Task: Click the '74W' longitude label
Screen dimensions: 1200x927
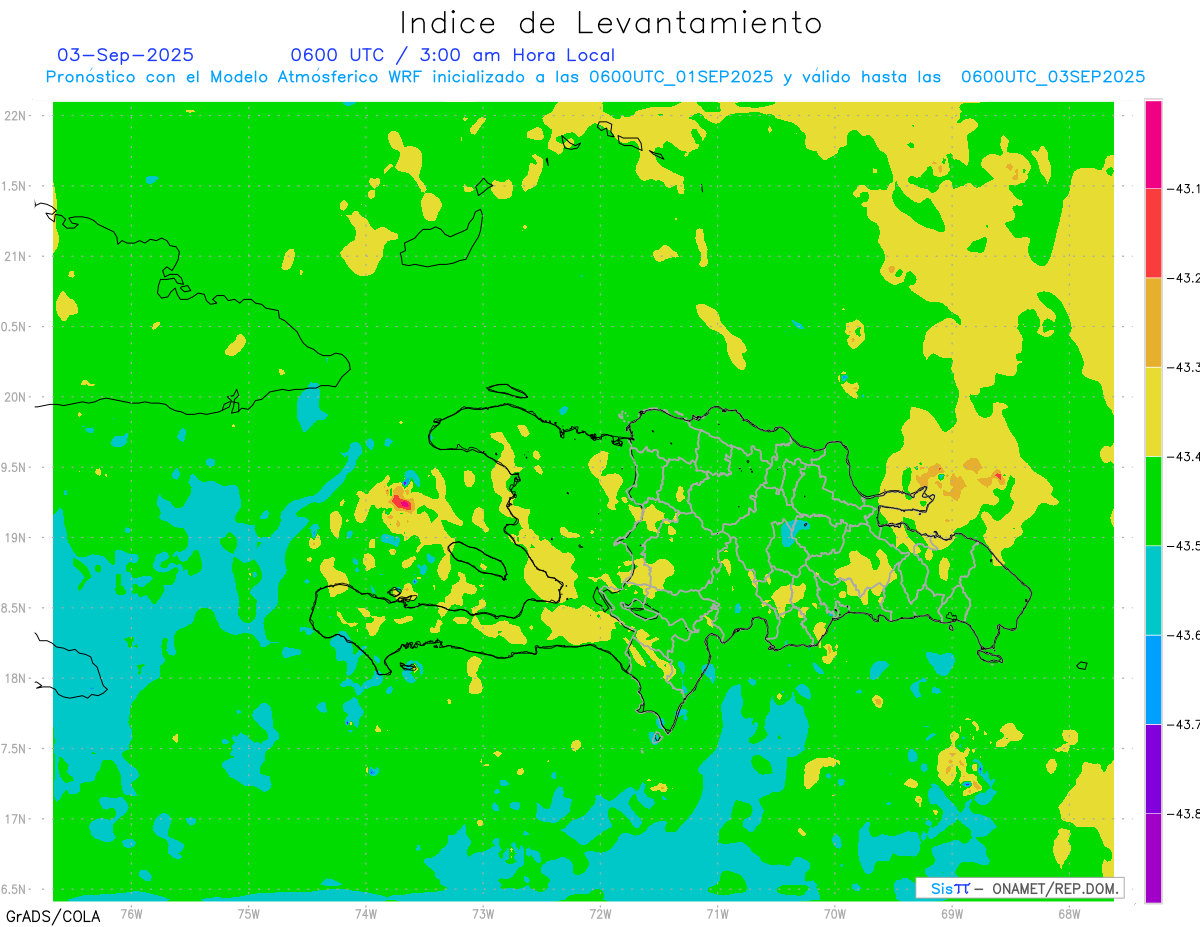Action: 366,913
